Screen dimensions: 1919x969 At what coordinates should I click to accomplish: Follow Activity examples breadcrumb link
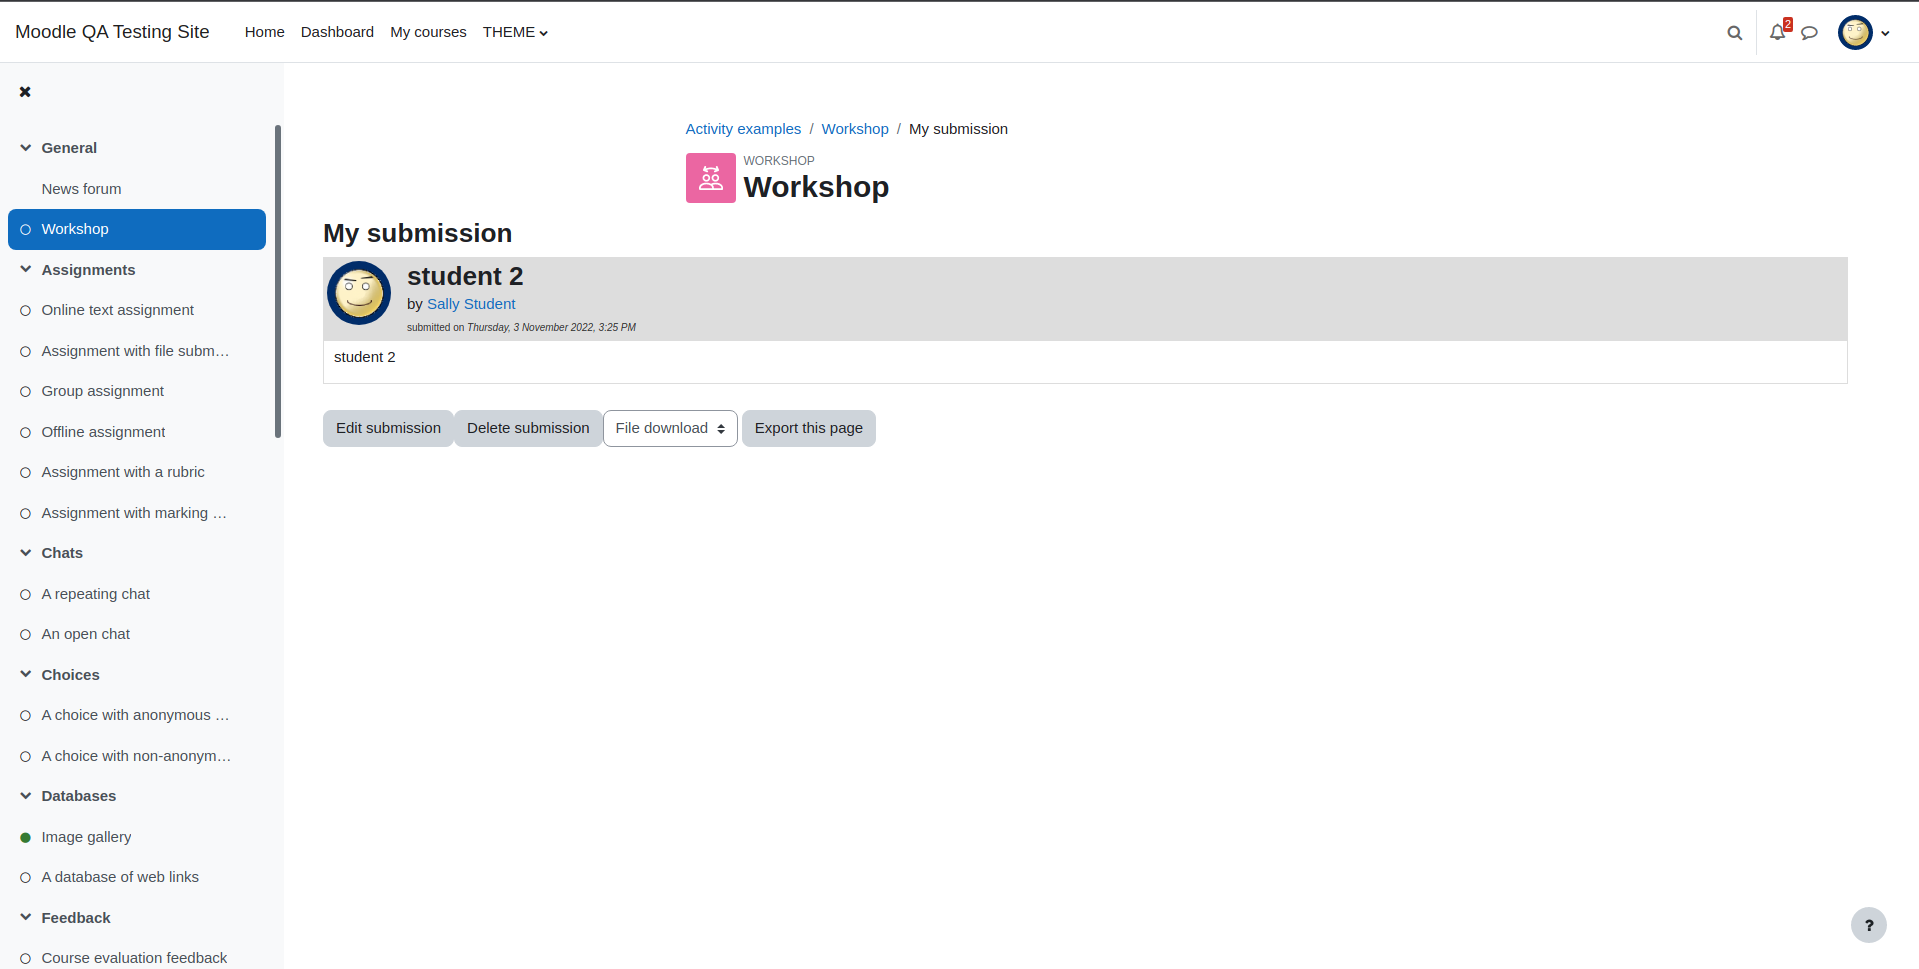coord(743,129)
